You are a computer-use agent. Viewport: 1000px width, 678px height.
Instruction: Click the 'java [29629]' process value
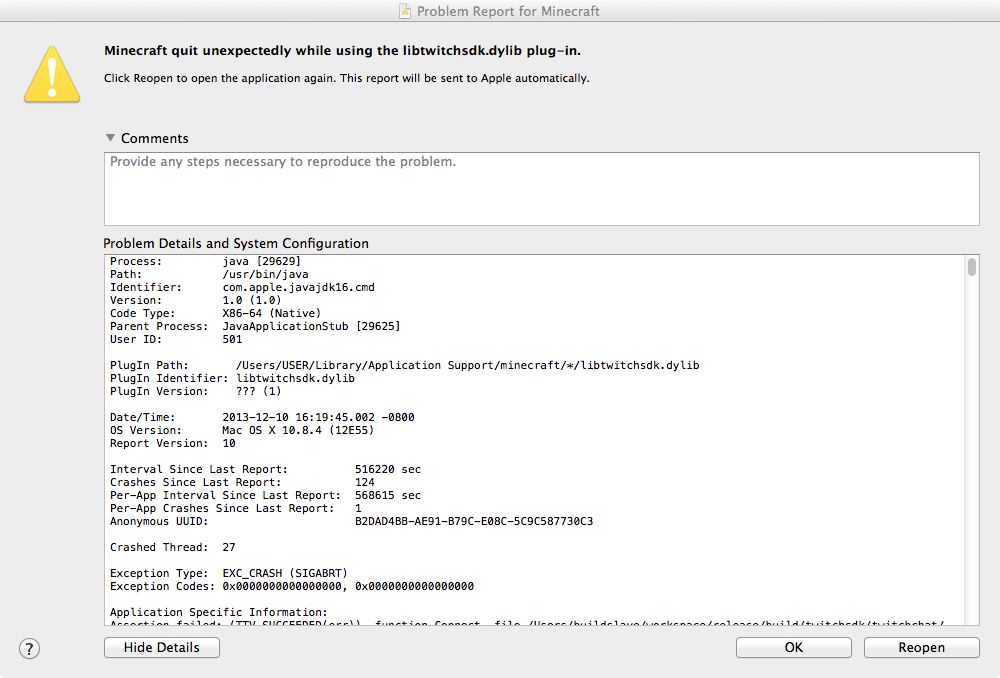(x=261, y=262)
